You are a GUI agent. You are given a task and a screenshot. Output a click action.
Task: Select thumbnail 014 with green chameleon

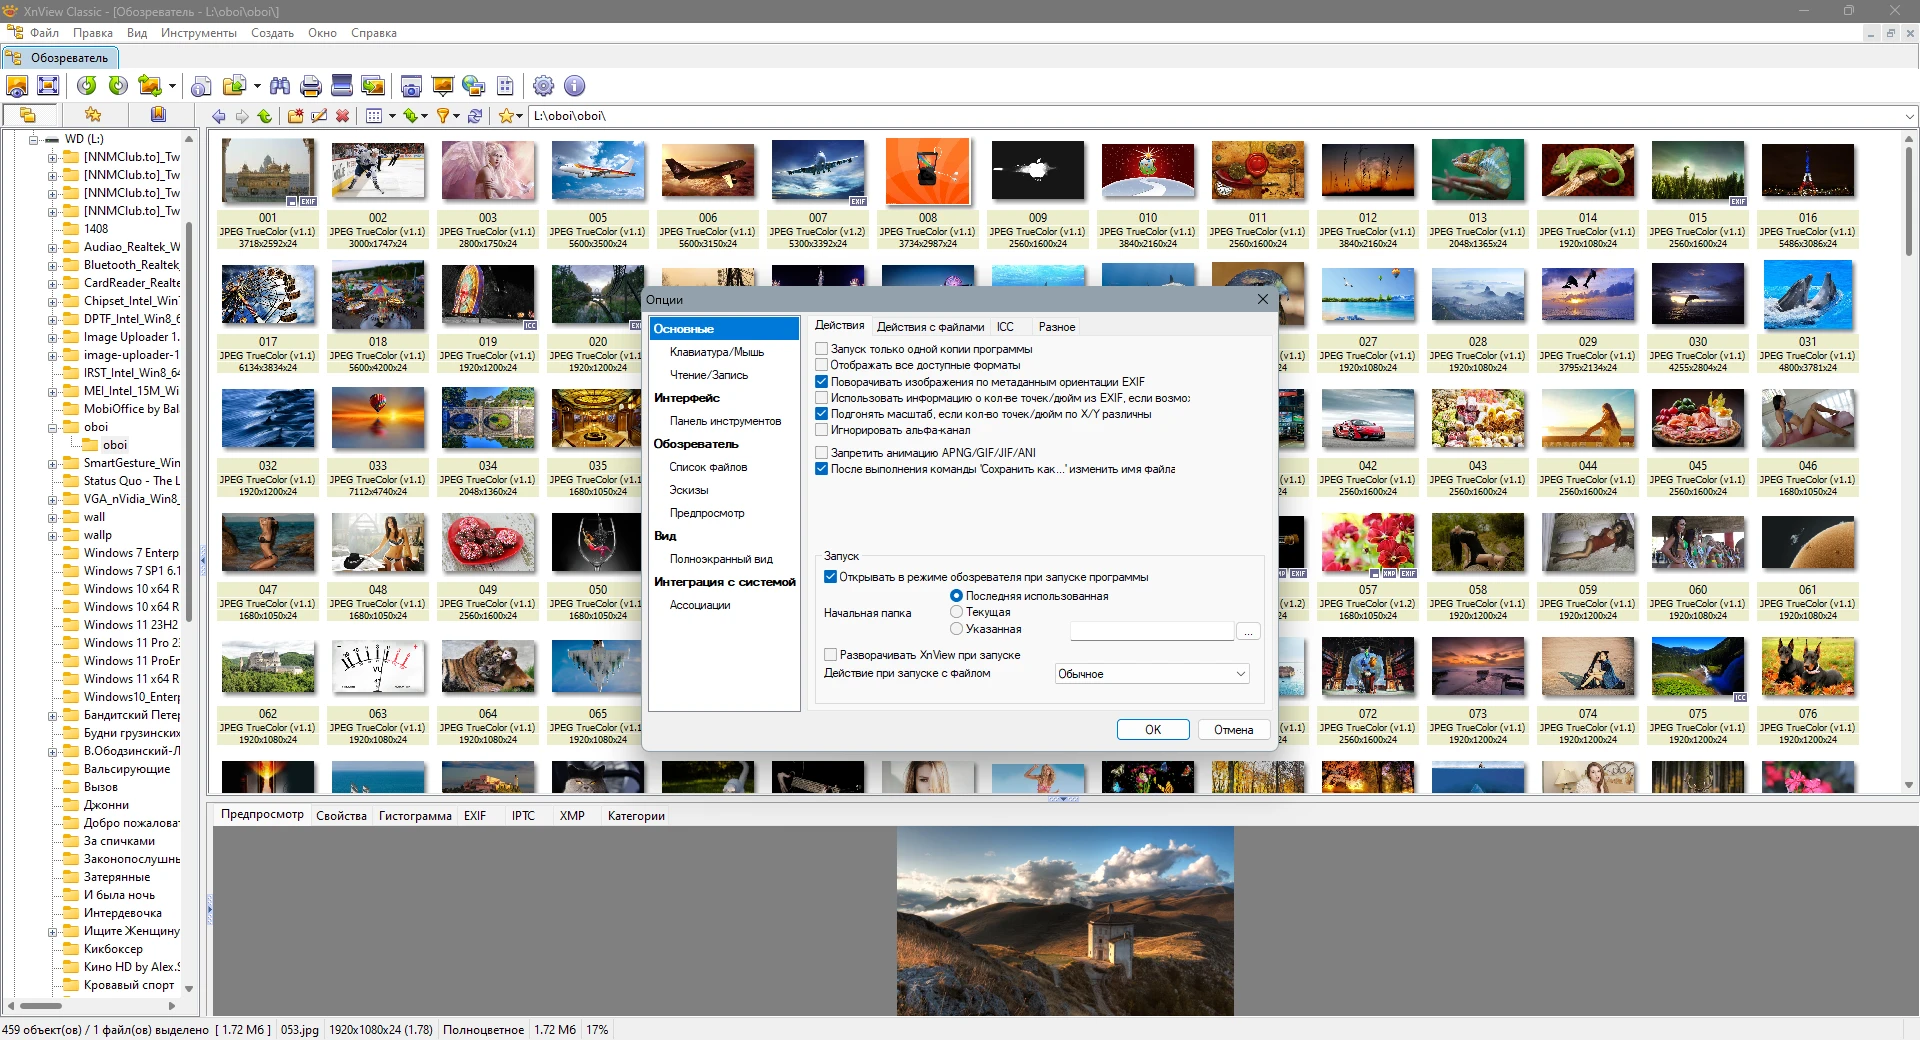tap(1587, 171)
